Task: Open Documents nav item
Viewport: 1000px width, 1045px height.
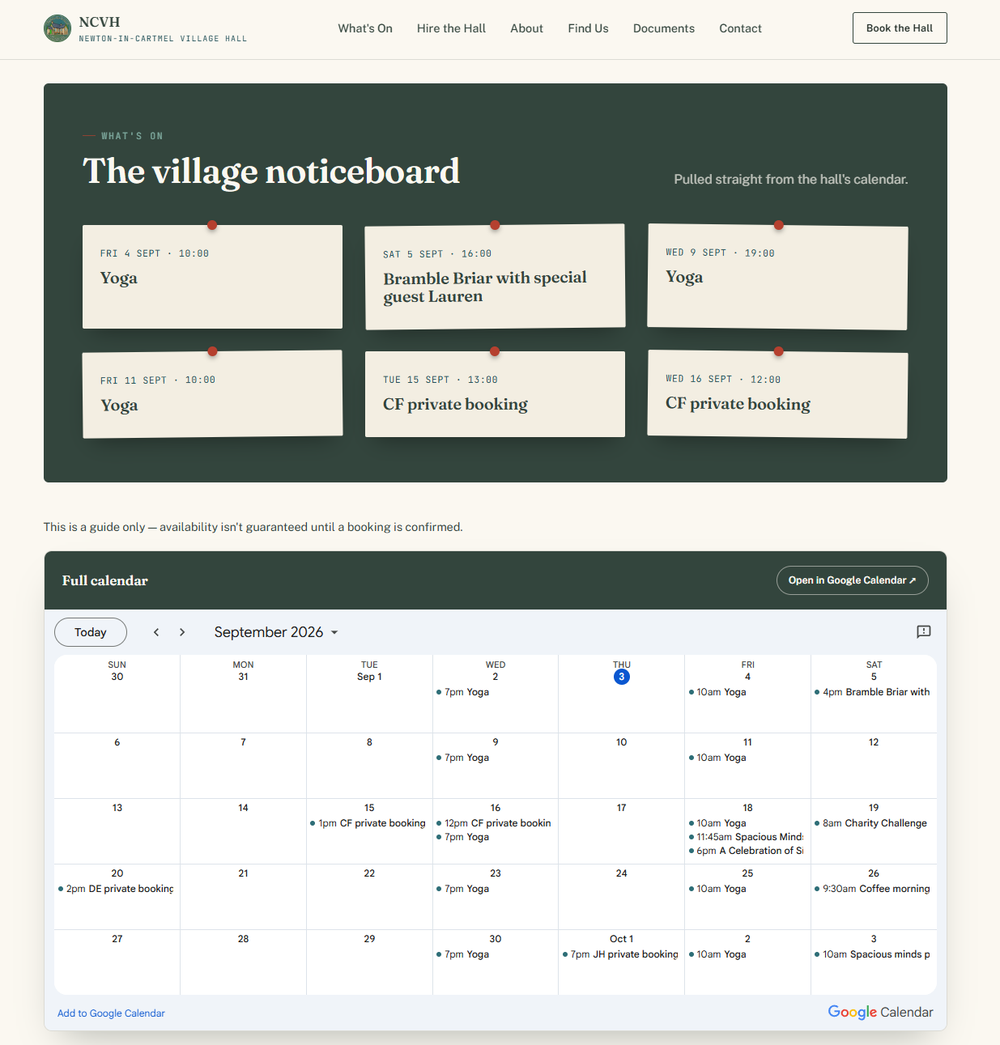Action: (x=663, y=29)
